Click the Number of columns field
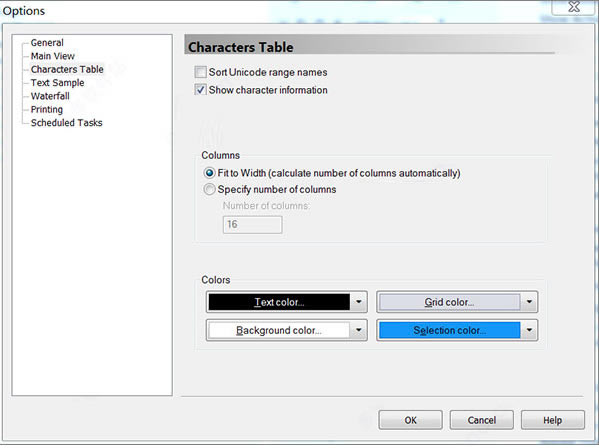 click(x=253, y=225)
